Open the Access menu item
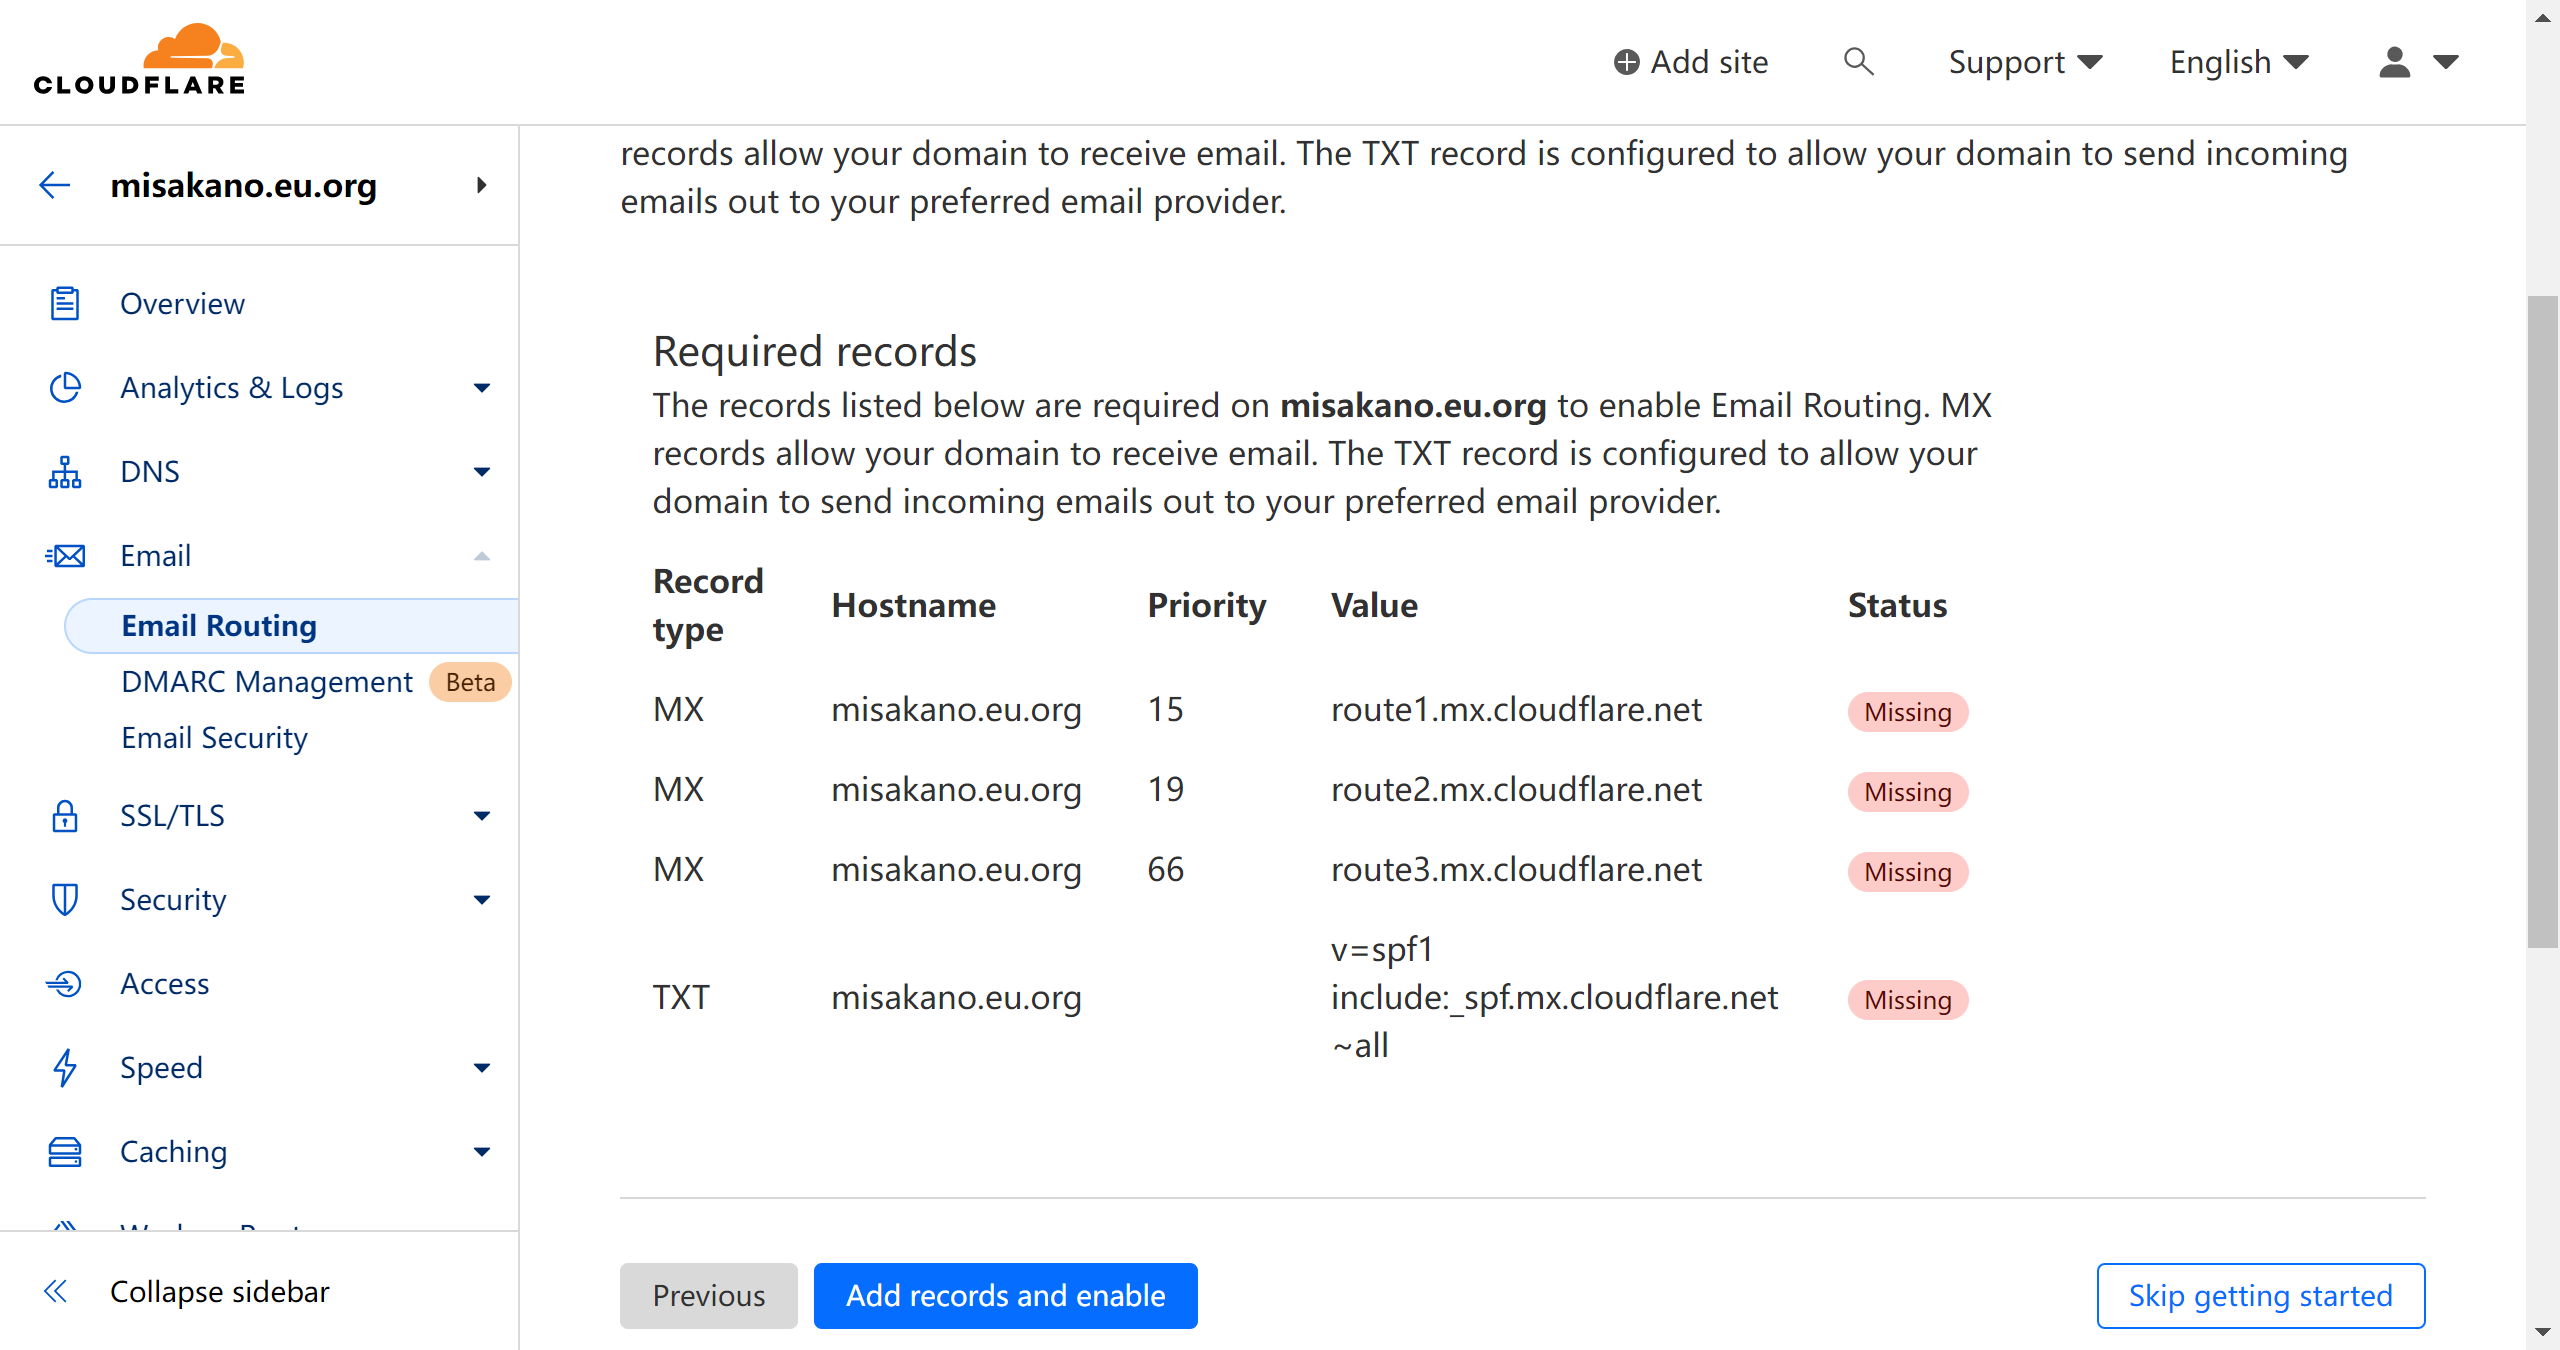Viewport: 2560px width, 1350px height. [165, 983]
